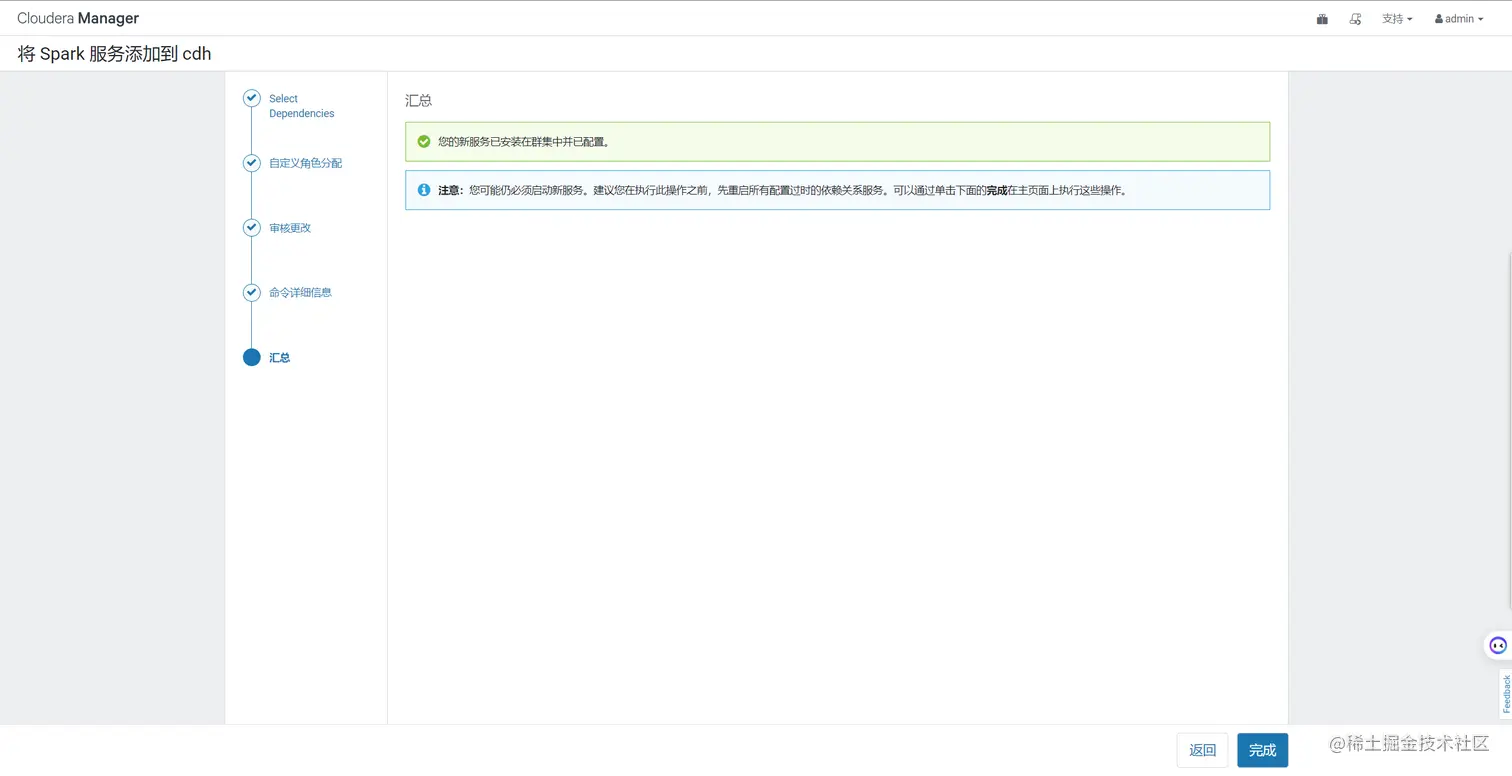Click 自定义角色分配 step checkmark icon
Viewport: 1512px width, 776px height.
coord(252,163)
